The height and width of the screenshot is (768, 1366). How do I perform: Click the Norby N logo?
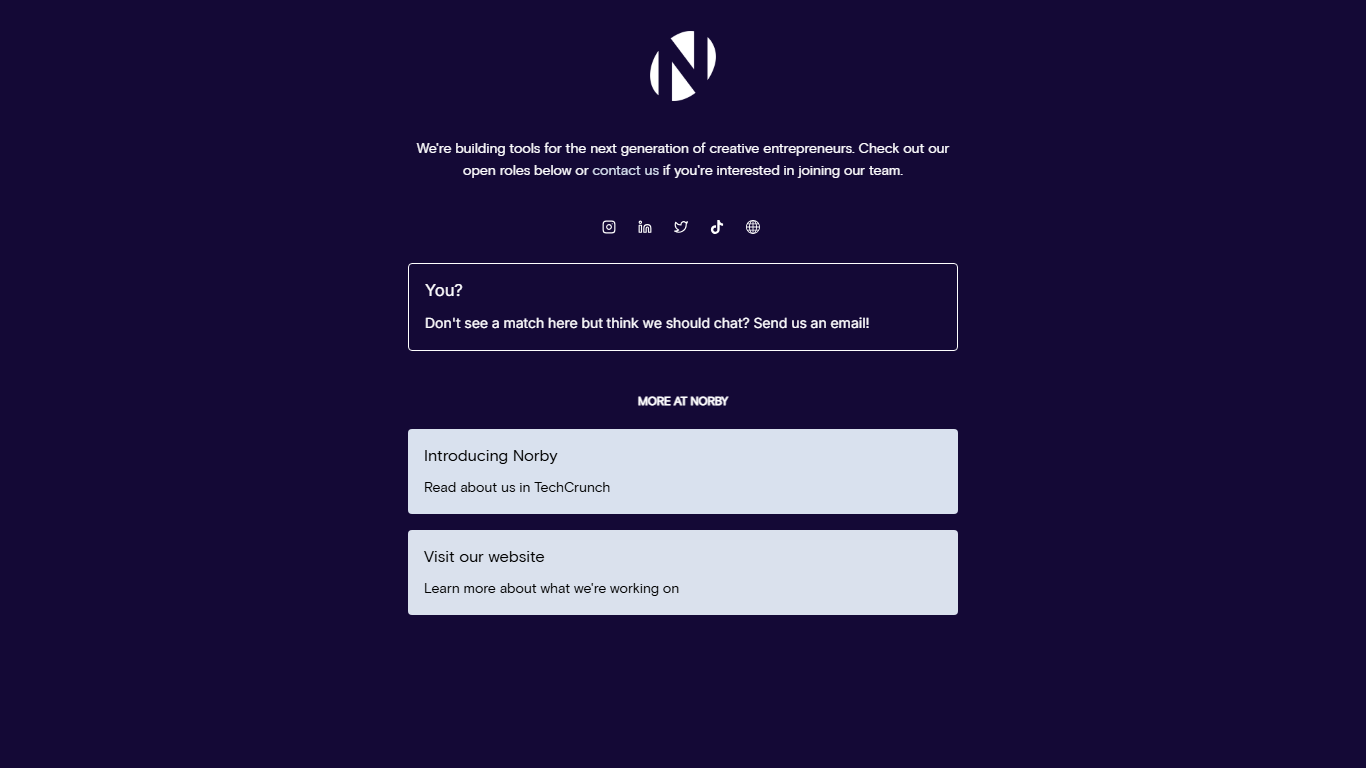tap(683, 66)
